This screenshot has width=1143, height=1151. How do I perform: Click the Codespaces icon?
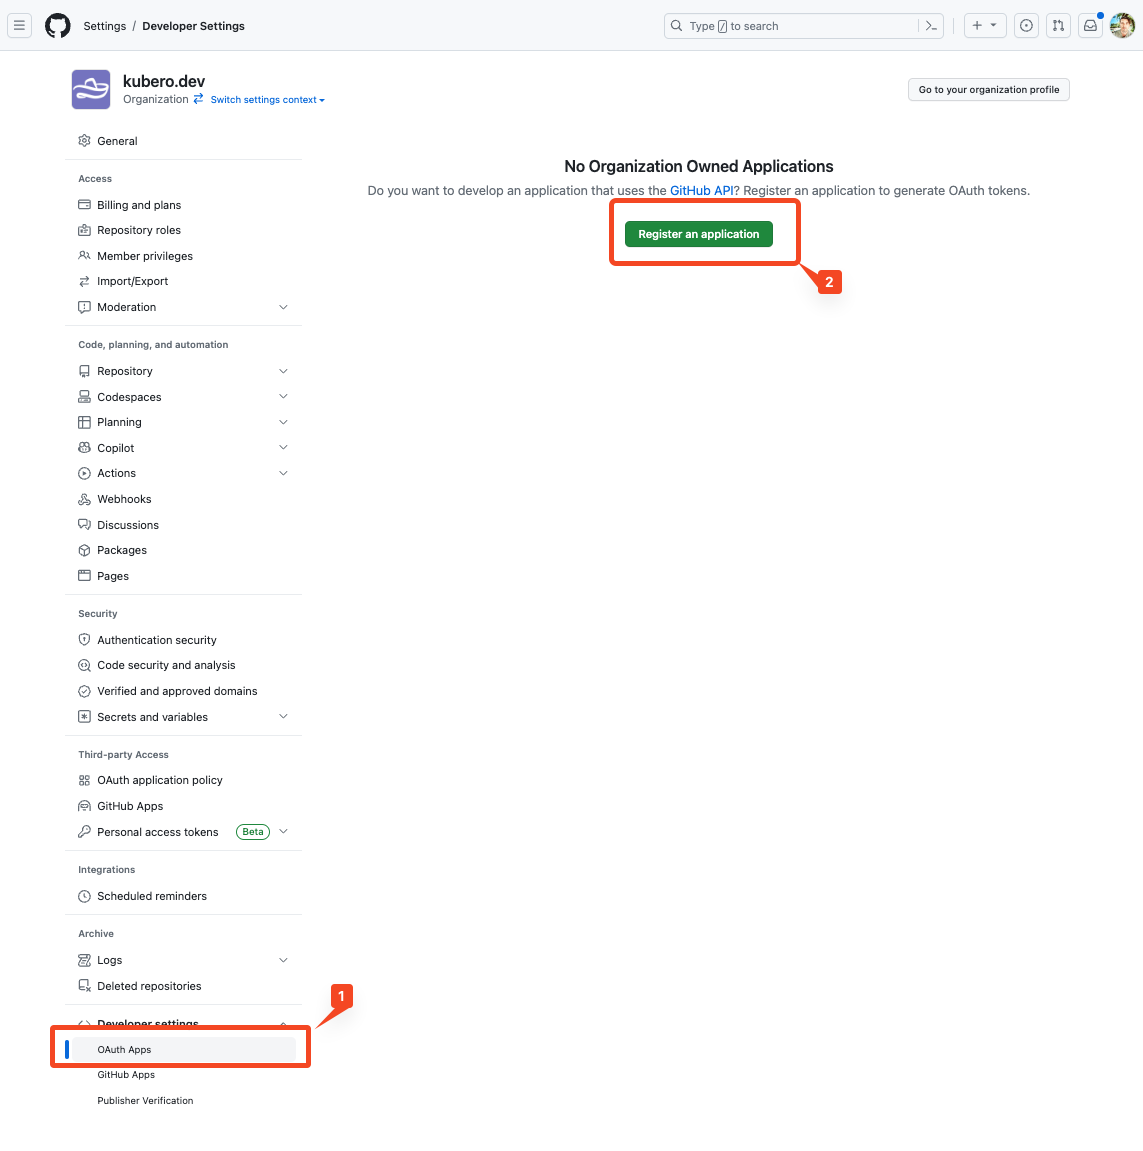click(x=84, y=396)
